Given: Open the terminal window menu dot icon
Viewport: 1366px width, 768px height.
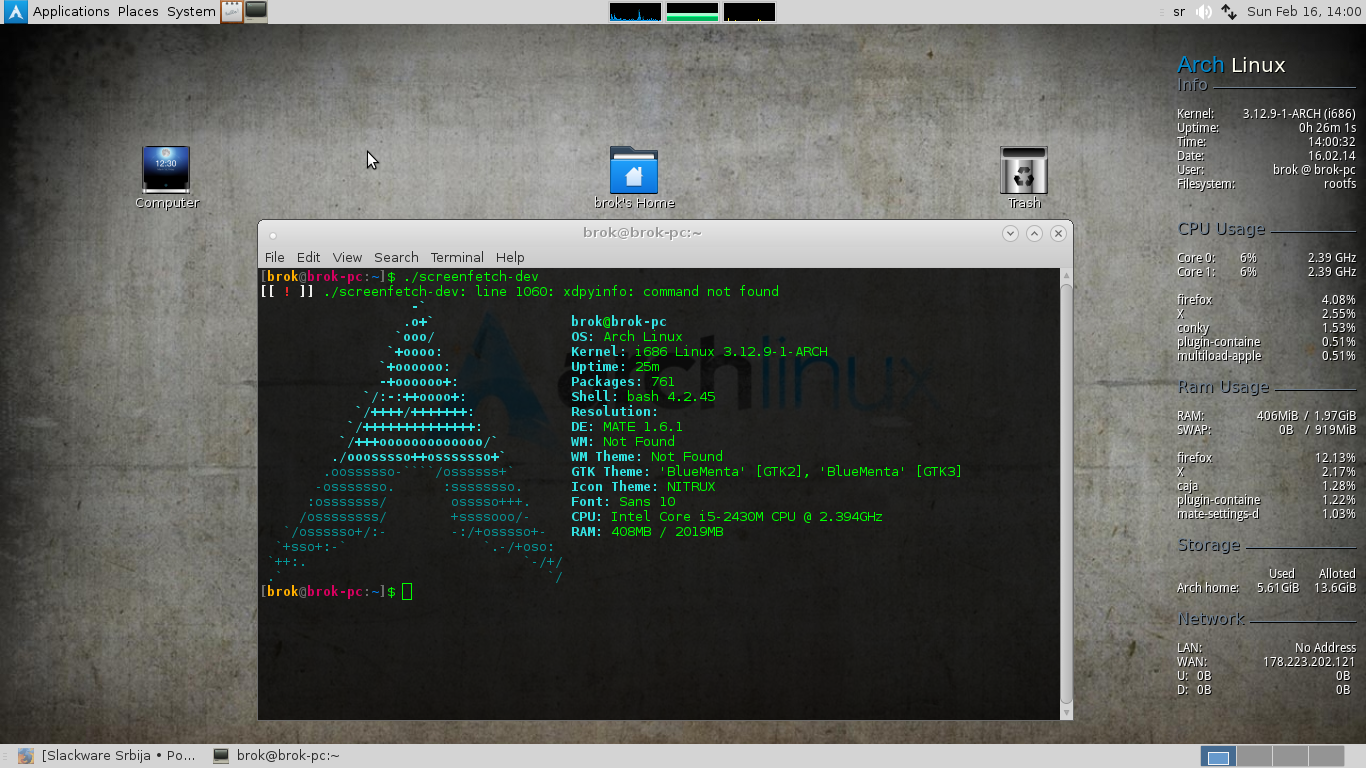Looking at the screenshot, I should tap(272, 236).
